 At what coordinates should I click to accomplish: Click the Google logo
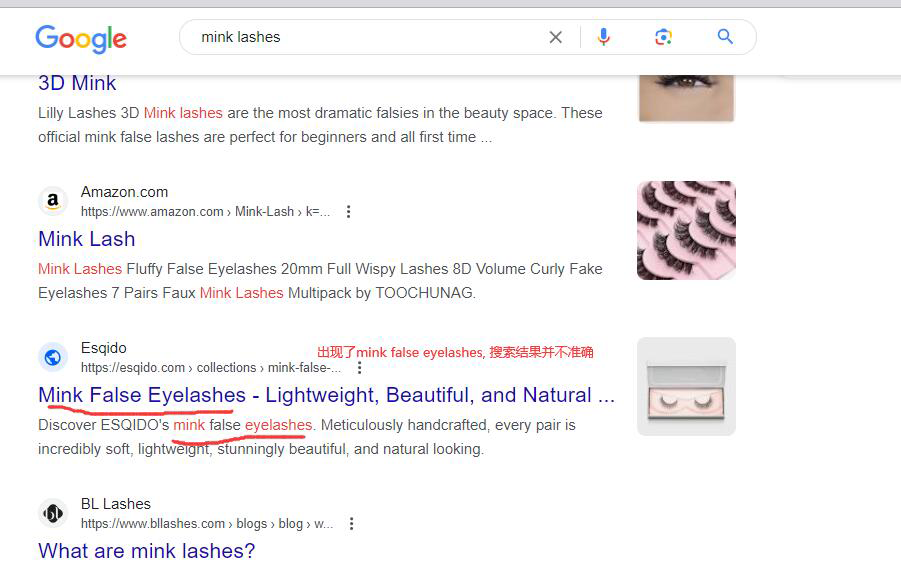click(81, 39)
